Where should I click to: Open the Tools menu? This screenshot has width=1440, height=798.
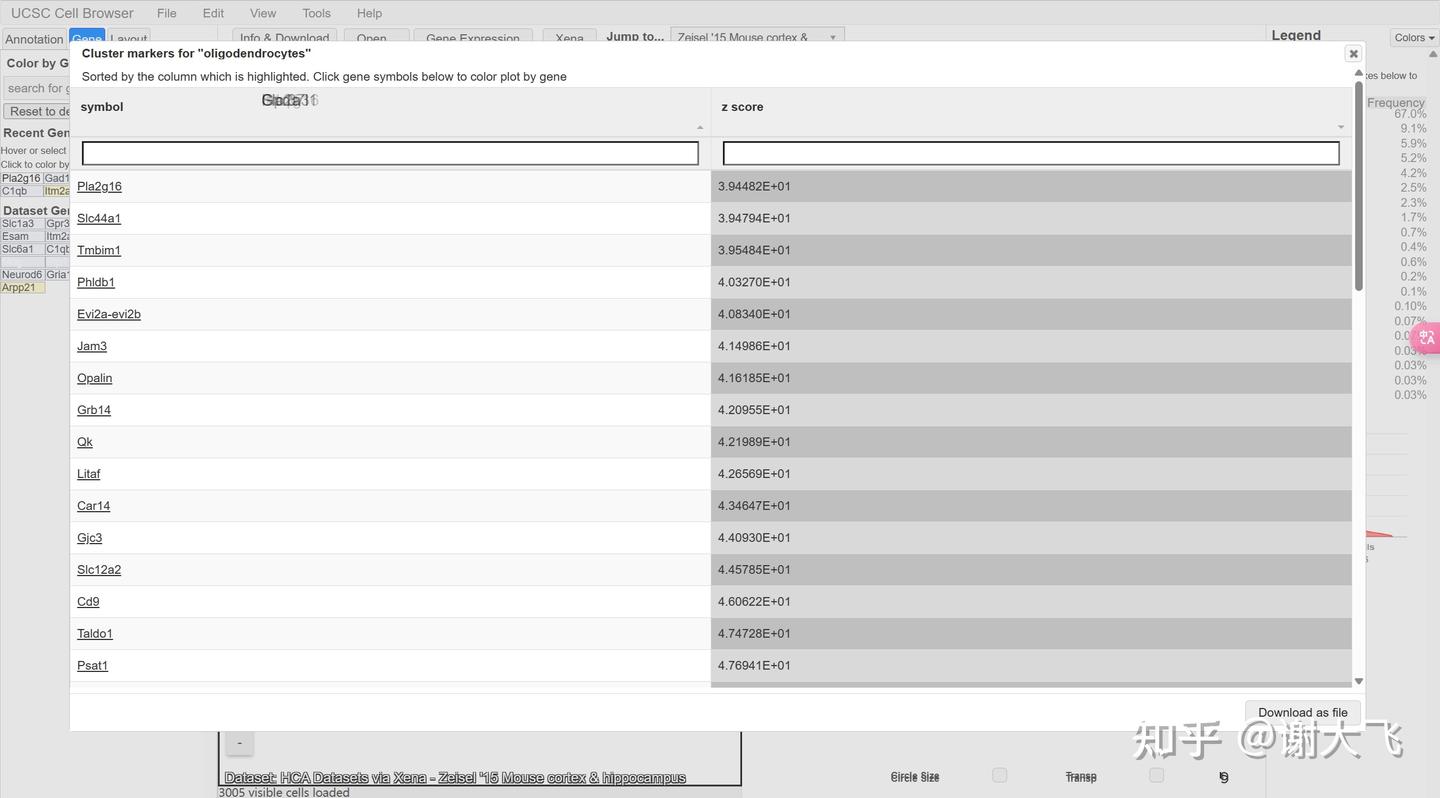pos(316,13)
